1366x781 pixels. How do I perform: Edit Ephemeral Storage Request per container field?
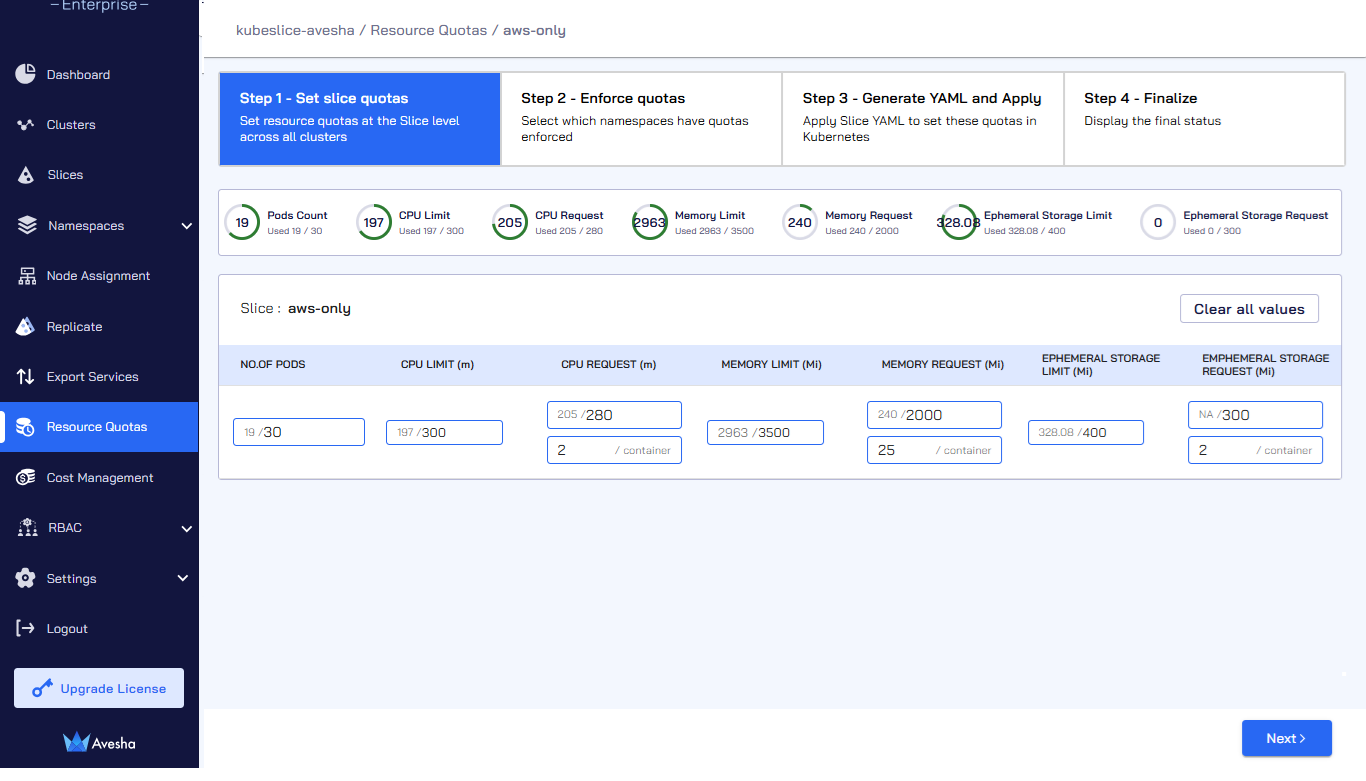[x=1255, y=450]
